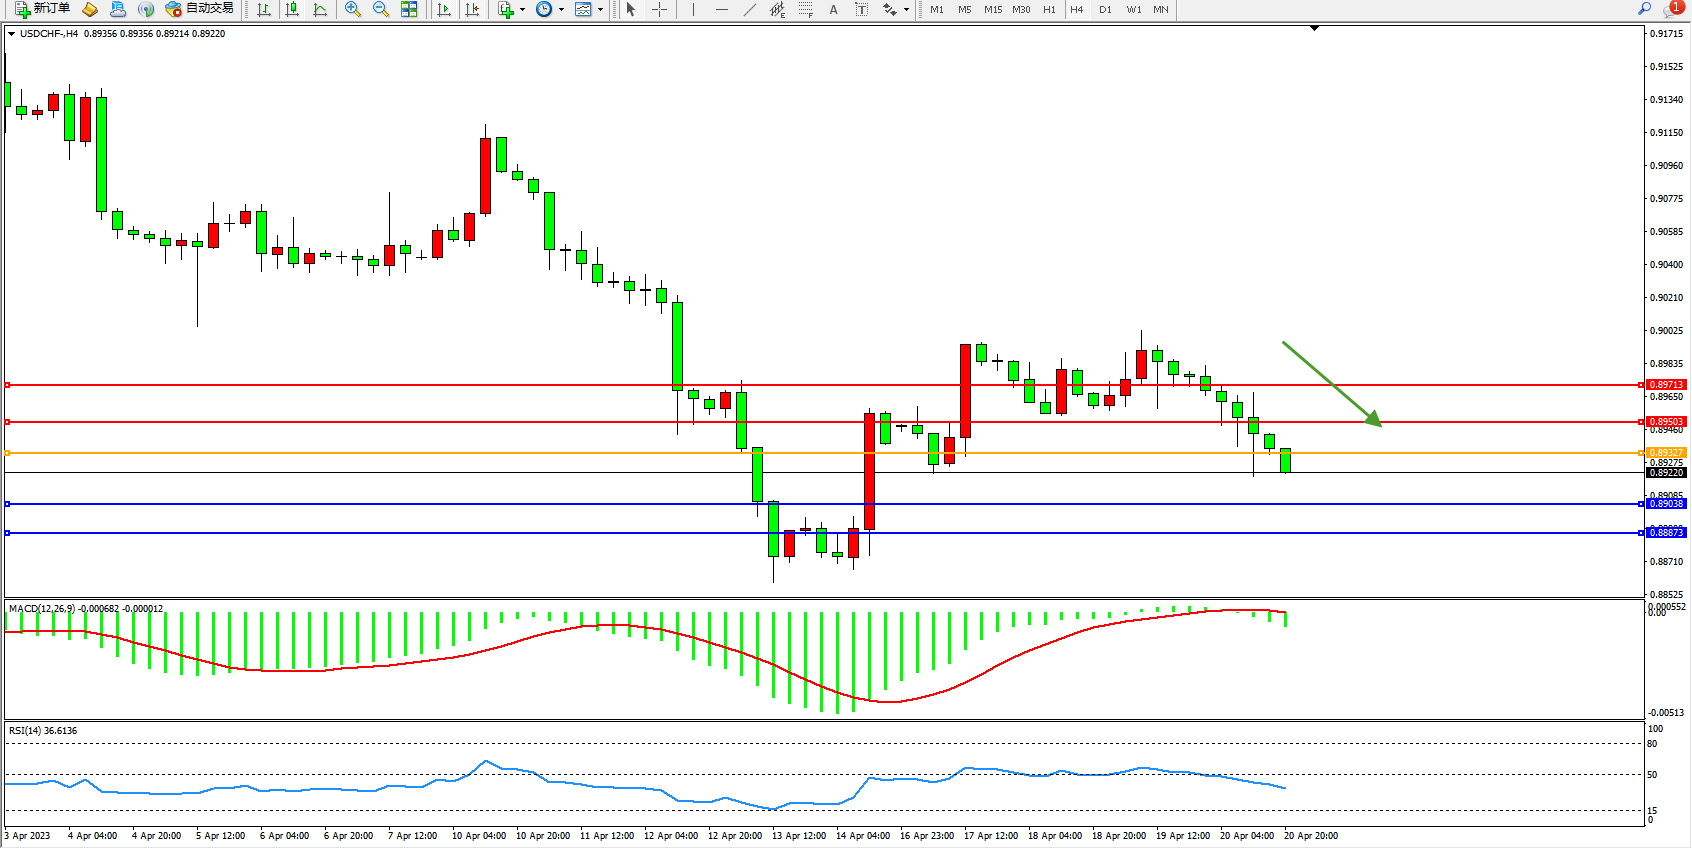Select the orange horizontal line price label
This screenshot has height=849, width=1692.
(x=1666, y=453)
